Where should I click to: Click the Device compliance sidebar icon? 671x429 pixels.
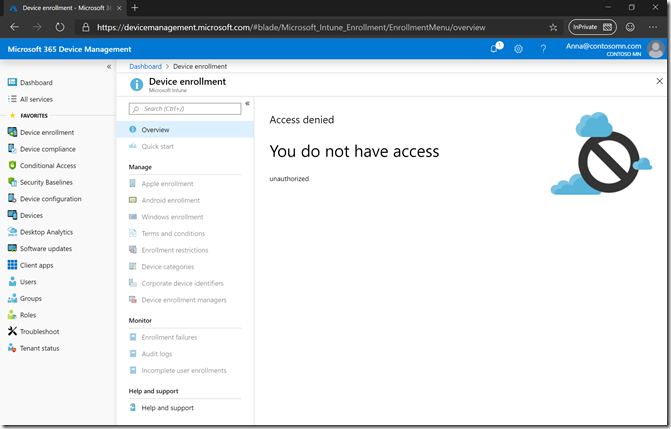pyautogui.click(x=12, y=149)
